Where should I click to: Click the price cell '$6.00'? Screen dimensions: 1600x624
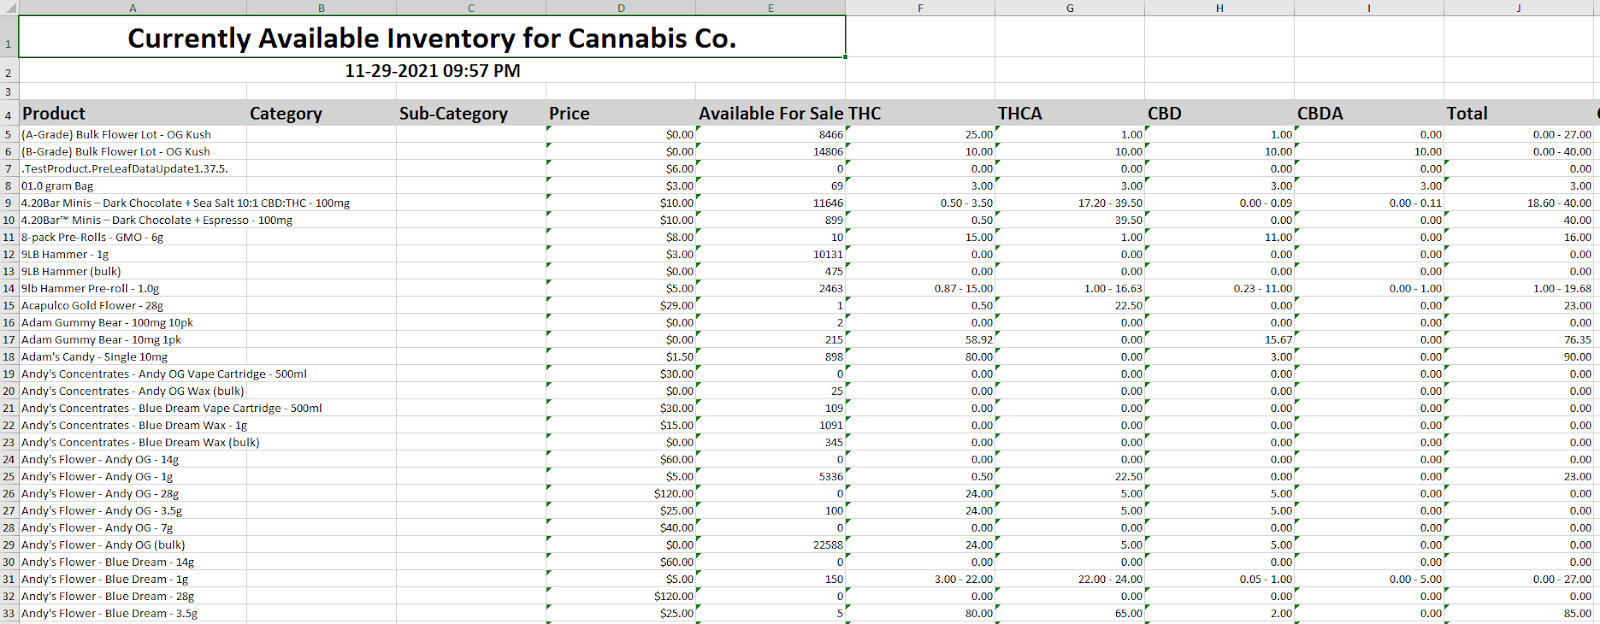621,168
